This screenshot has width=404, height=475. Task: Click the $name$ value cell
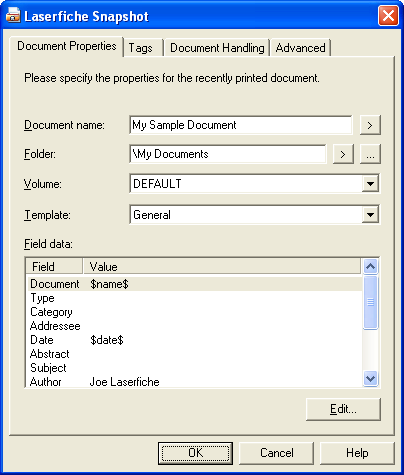tap(109, 284)
